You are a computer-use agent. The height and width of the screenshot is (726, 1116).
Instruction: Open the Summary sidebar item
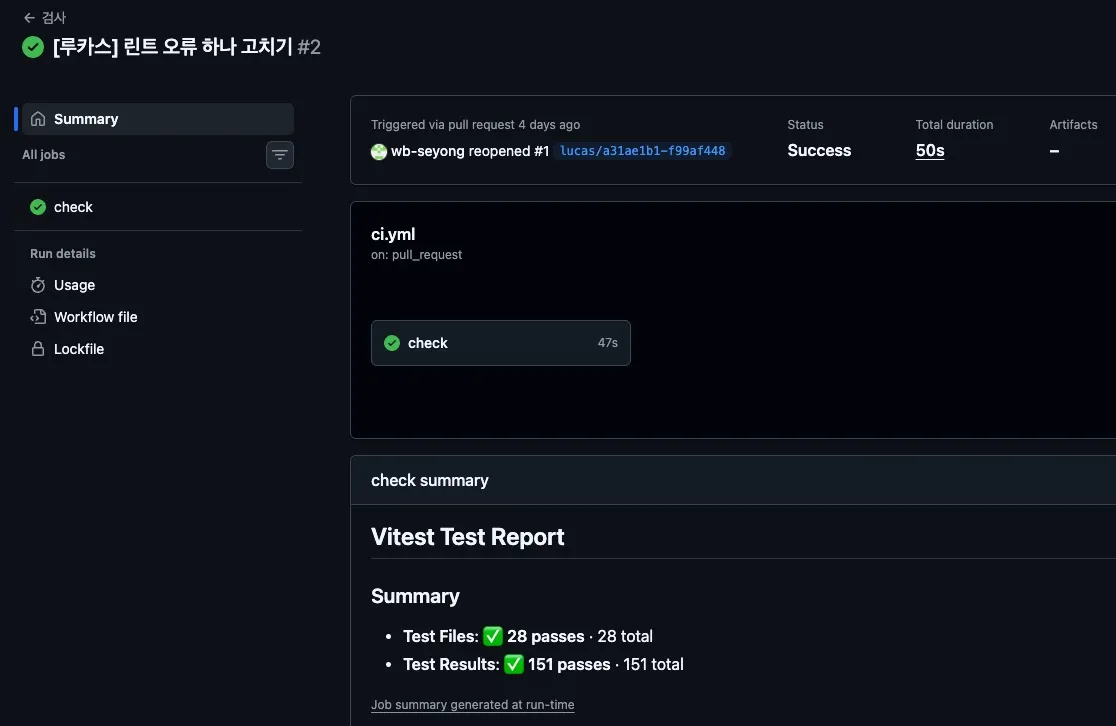[x=158, y=119]
